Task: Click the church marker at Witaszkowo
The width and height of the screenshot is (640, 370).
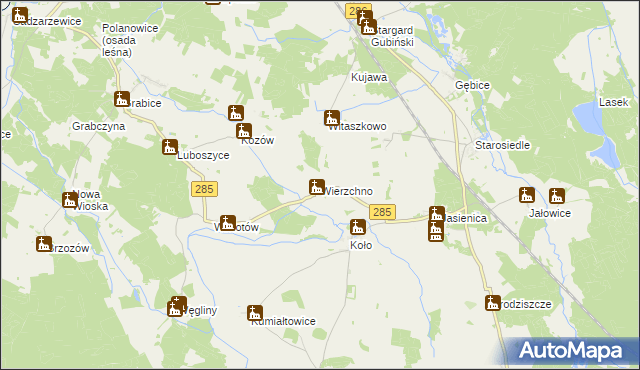Action: click(x=332, y=118)
